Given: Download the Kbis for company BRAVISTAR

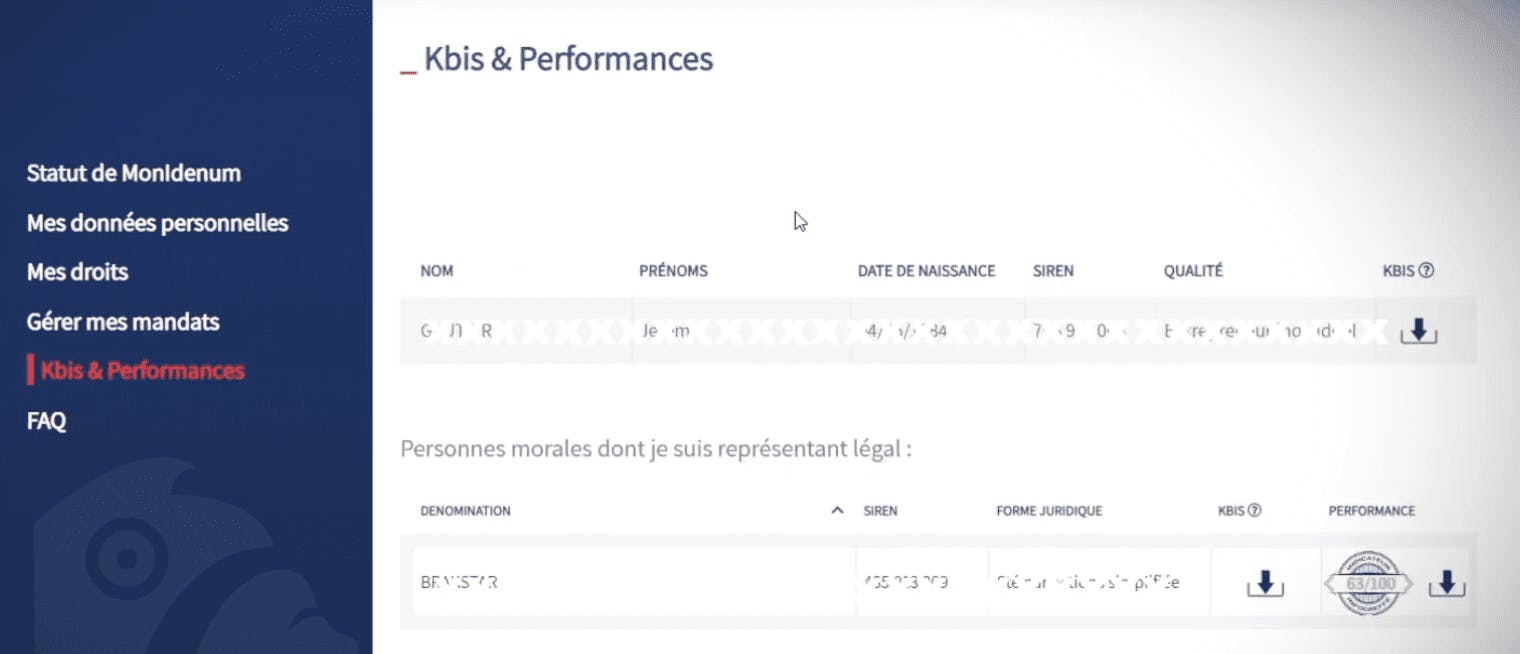Looking at the screenshot, I should [1263, 581].
